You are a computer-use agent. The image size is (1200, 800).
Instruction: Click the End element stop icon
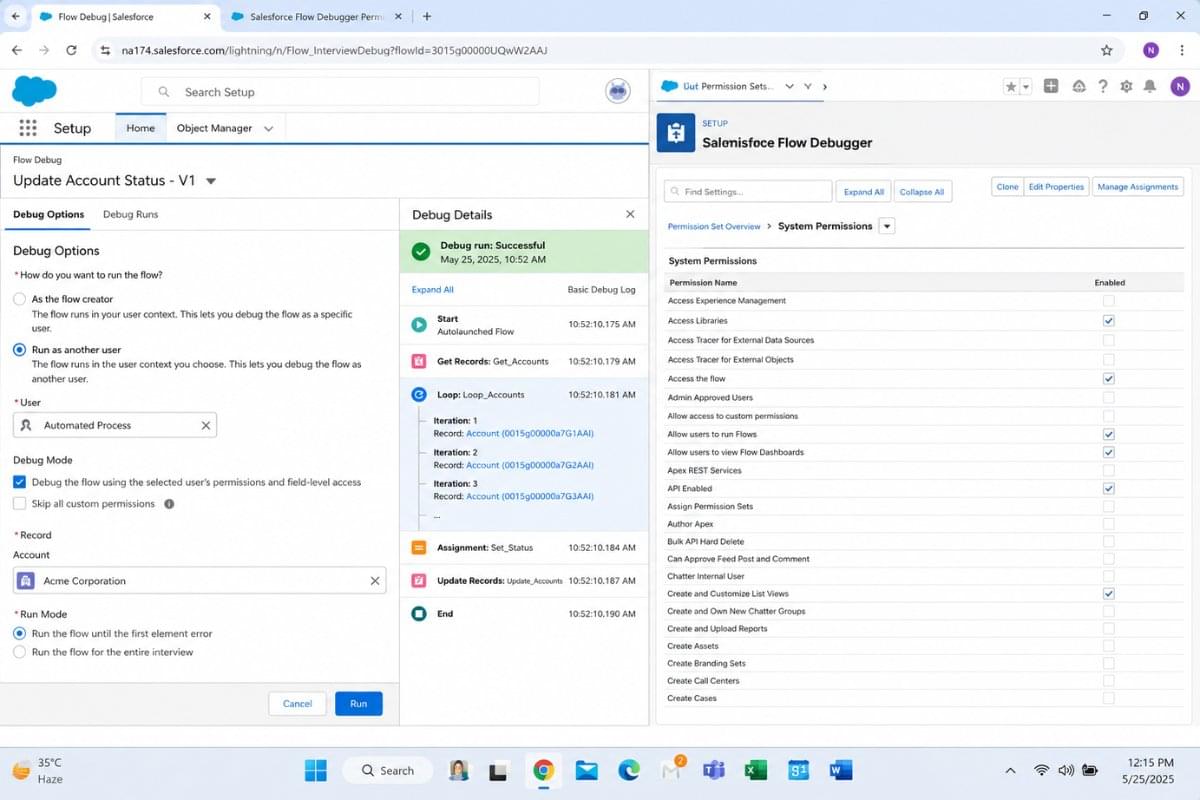(419, 614)
